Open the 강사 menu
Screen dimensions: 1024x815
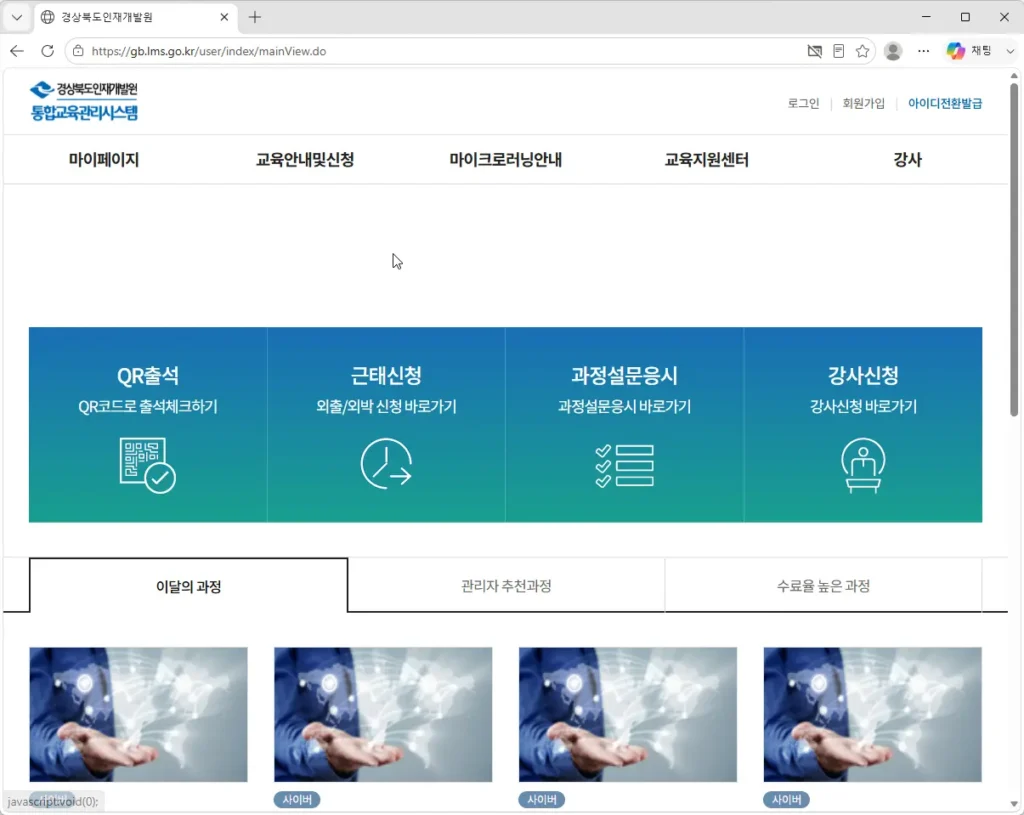[907, 159]
